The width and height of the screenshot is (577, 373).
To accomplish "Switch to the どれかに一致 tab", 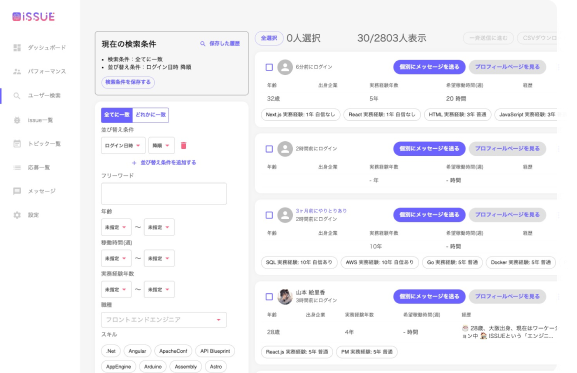I will coord(151,115).
